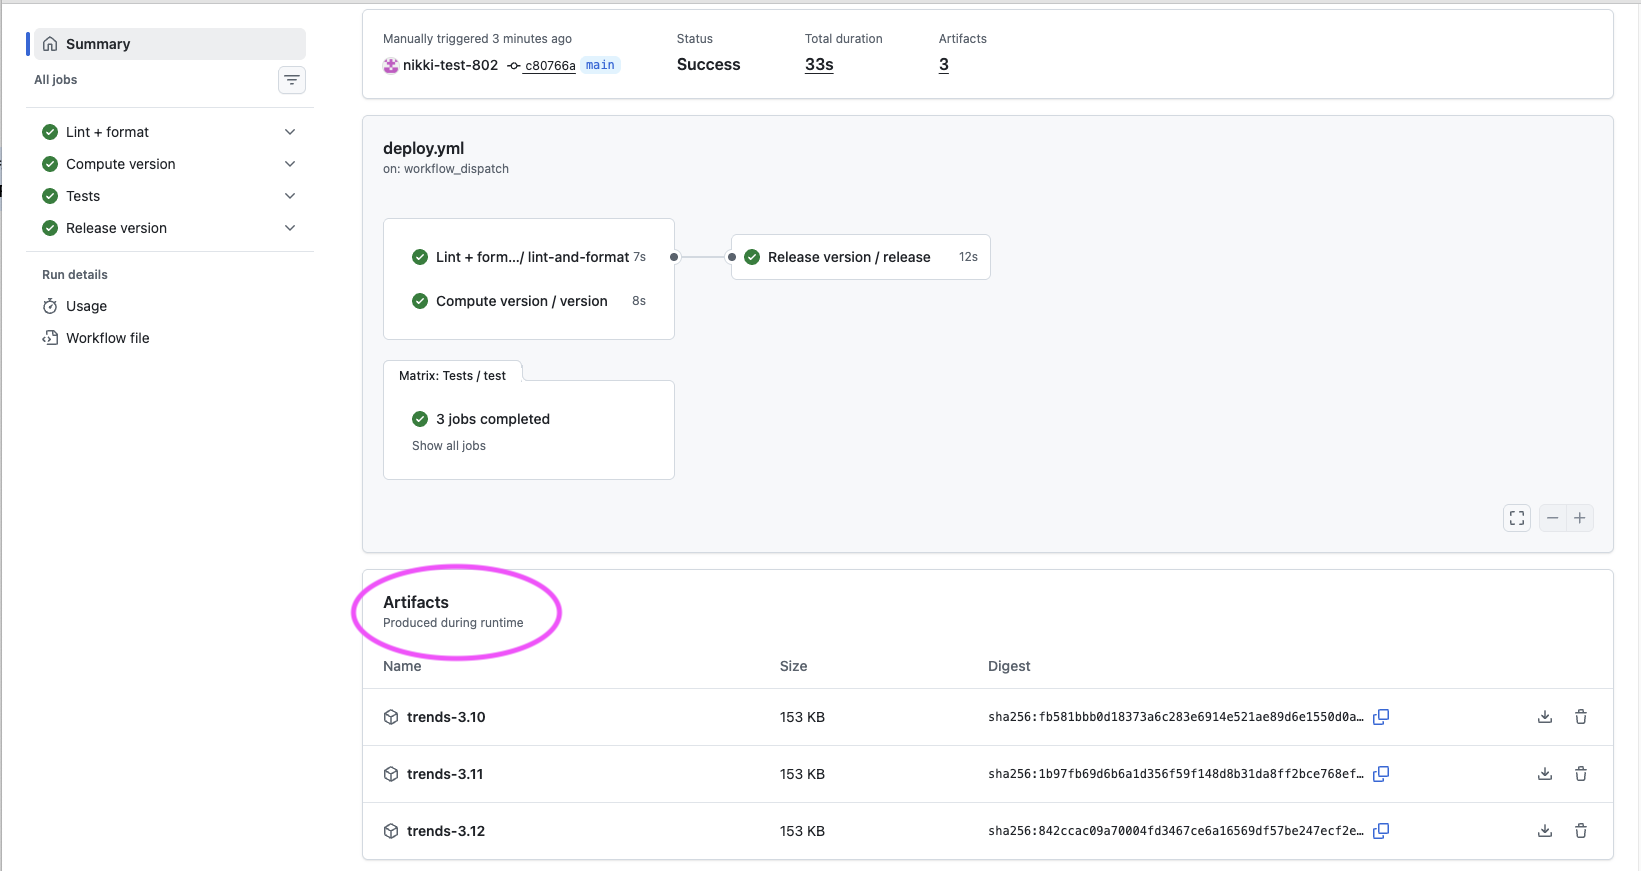Click Release version sidebar check icon
The image size is (1641, 871).
point(50,228)
